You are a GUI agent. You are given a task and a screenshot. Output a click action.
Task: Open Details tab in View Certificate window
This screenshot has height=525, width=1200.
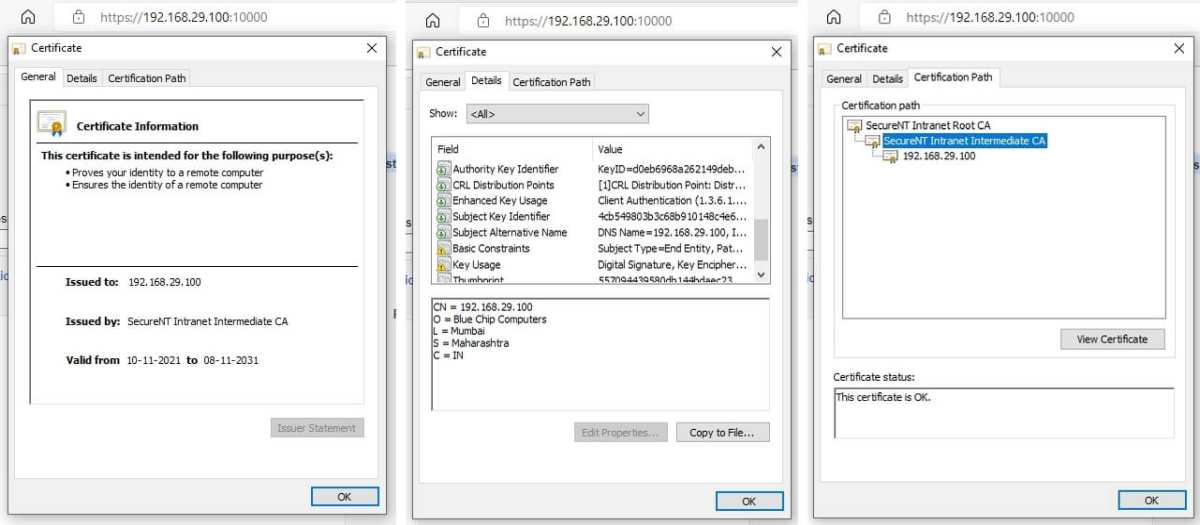click(887, 78)
